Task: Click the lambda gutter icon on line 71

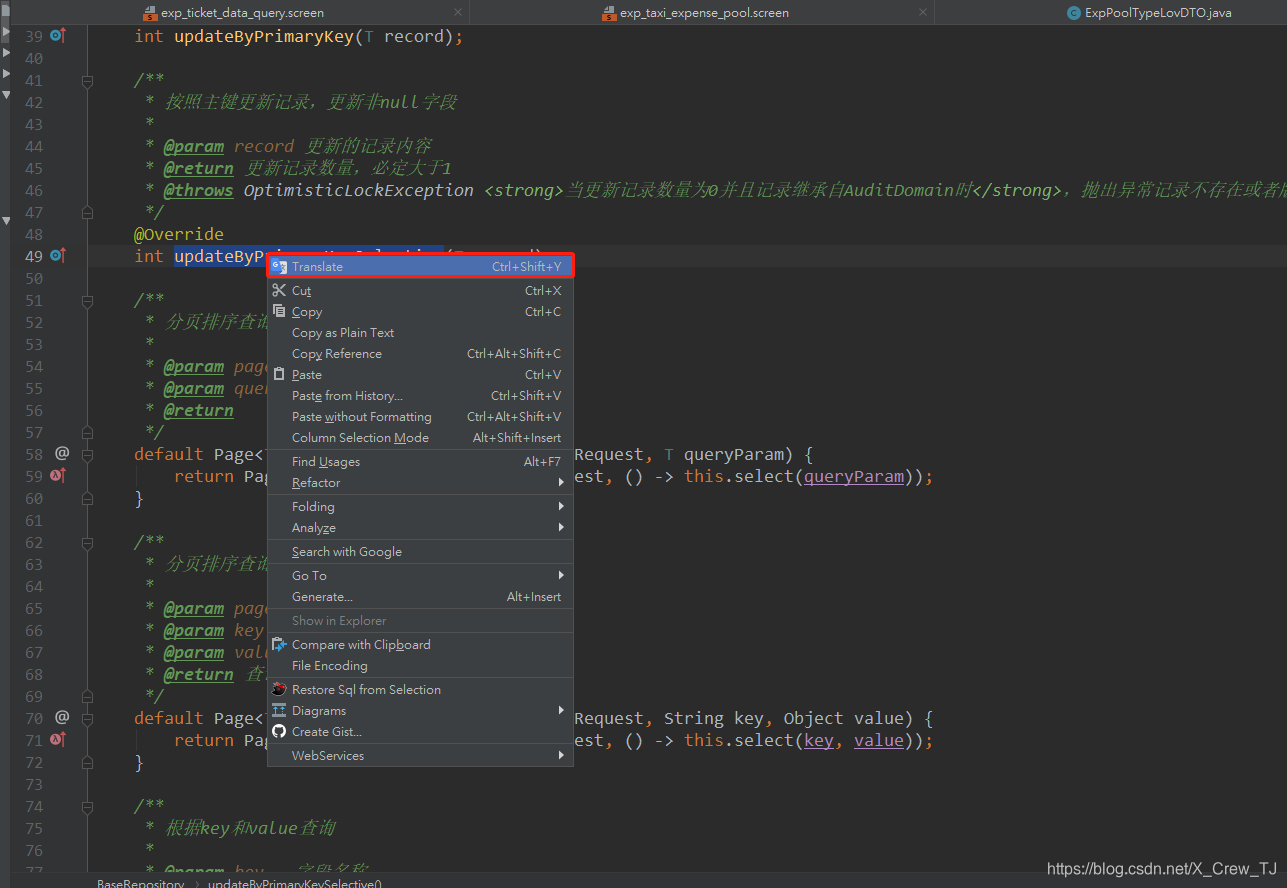Action: (58, 740)
